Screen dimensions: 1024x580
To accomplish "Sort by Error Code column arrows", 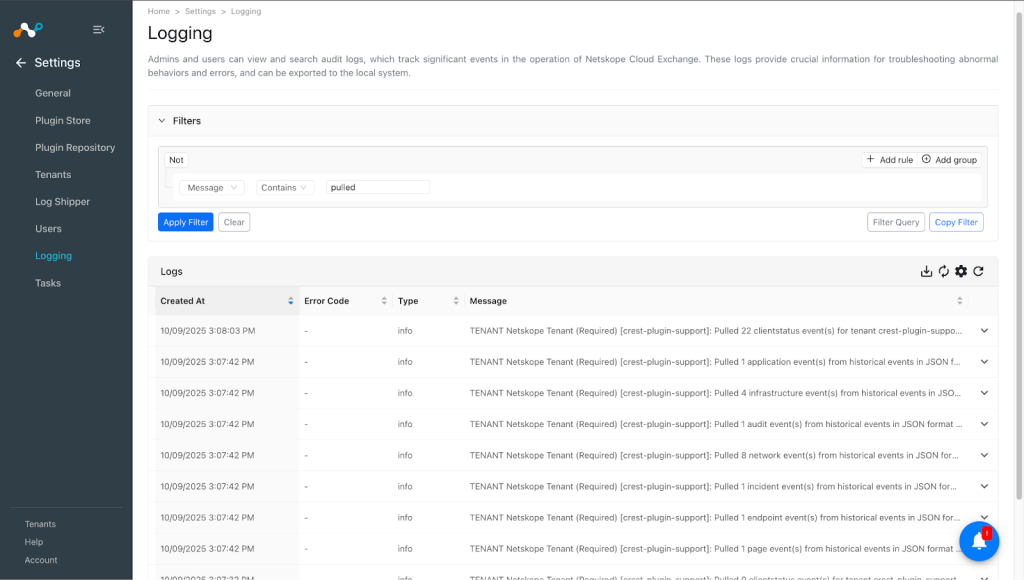I will click(x=384, y=301).
